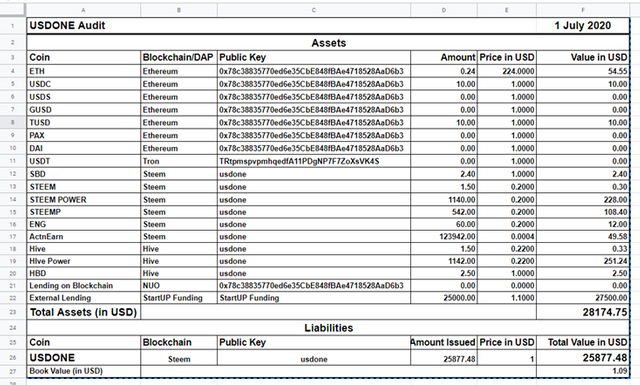Viewport: 640px width, 385px height.
Task: Click the ETH price '224.0000' cell
Action: [507, 71]
